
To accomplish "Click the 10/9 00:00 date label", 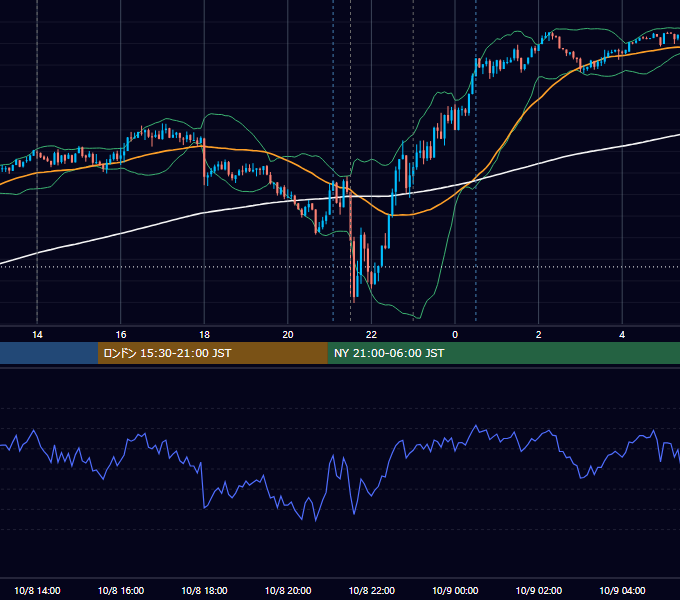I will point(455,590).
